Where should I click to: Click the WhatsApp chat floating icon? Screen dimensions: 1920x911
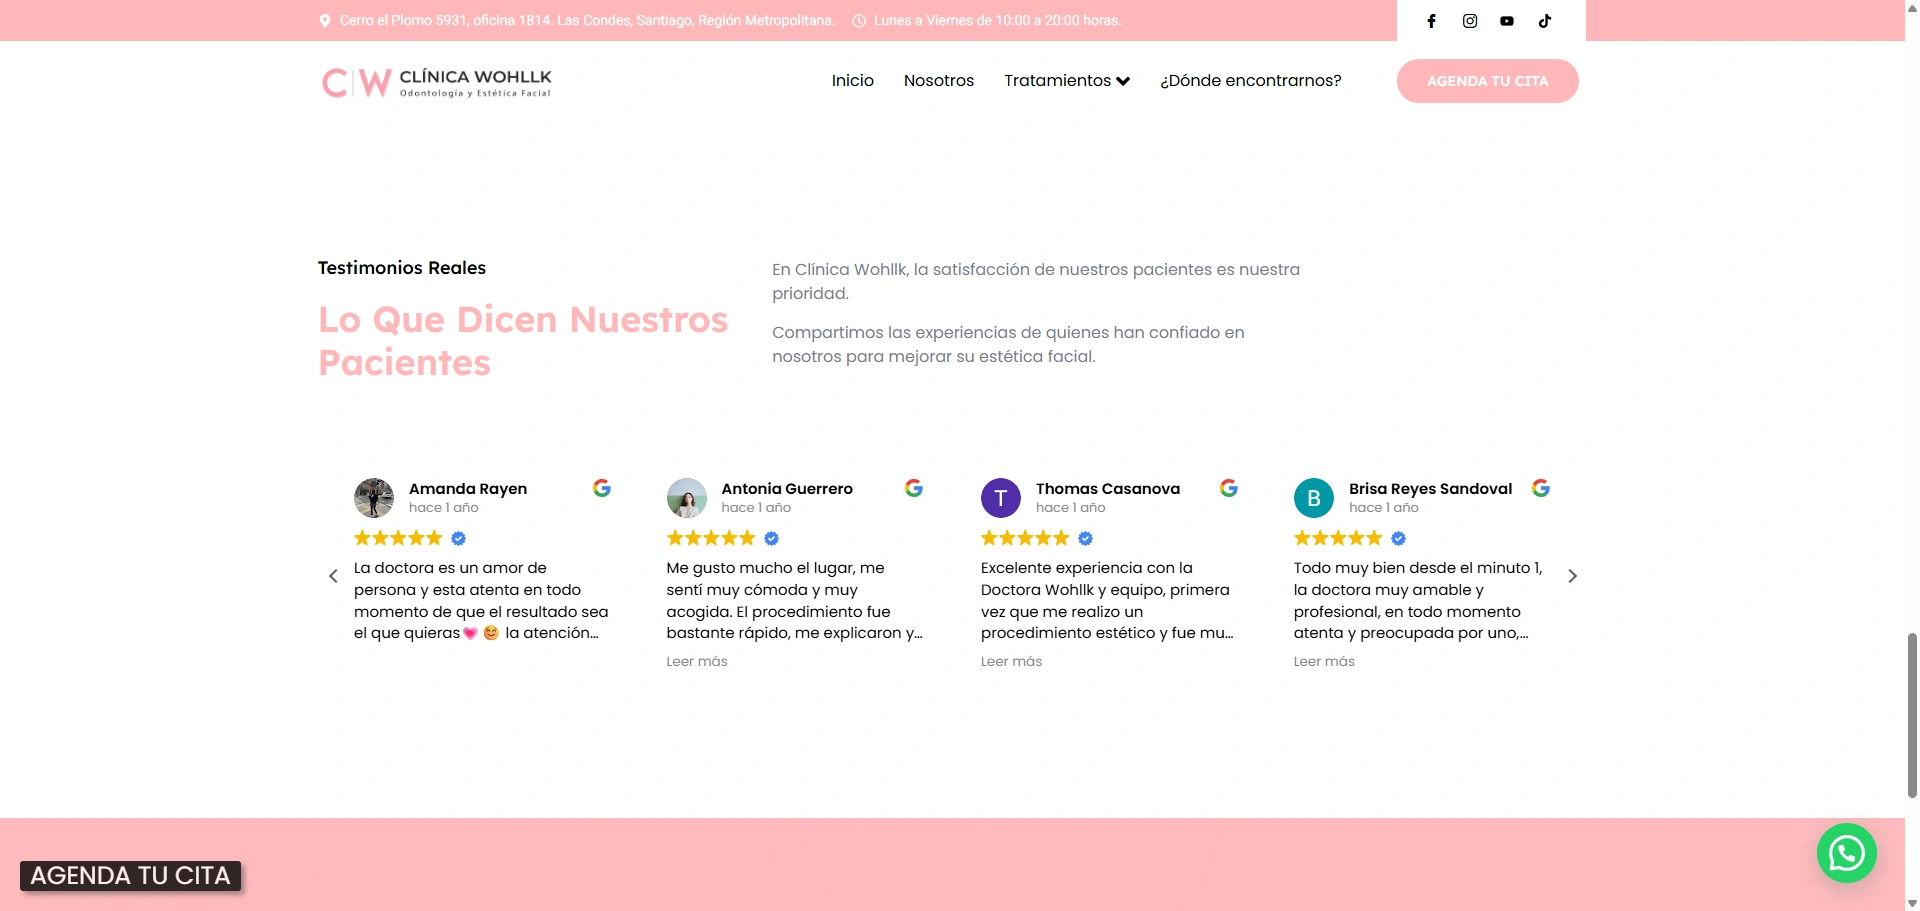click(x=1846, y=853)
